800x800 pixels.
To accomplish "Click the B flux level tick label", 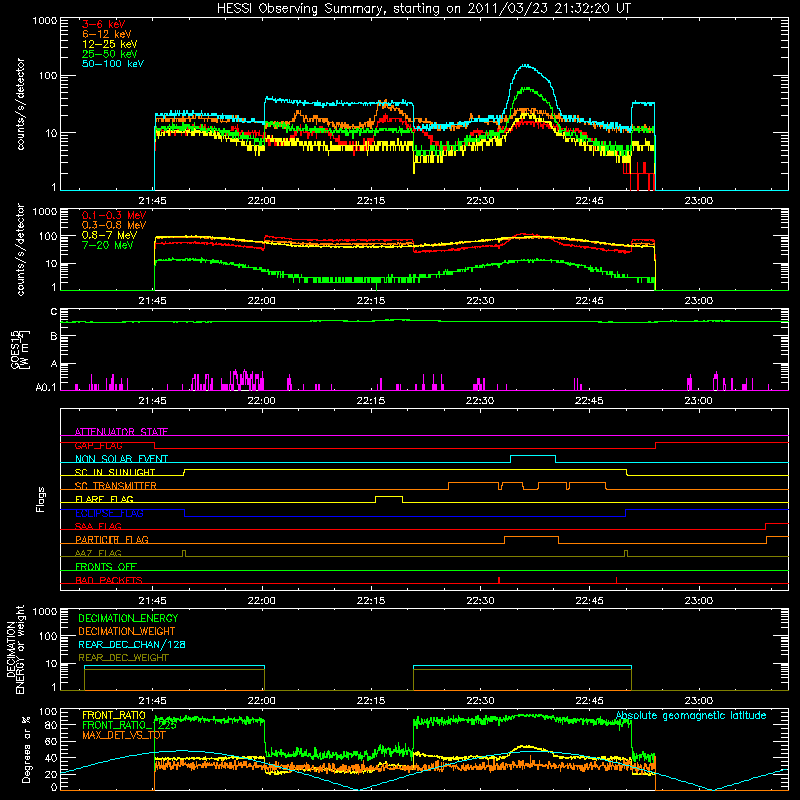I will click(x=54, y=336).
